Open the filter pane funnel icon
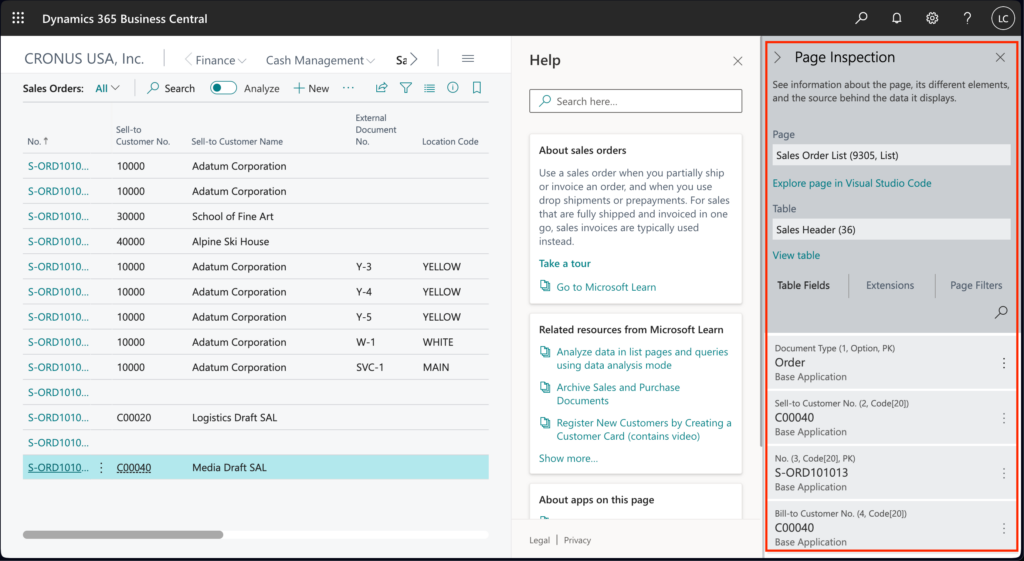The image size is (1024, 561). [x=406, y=88]
